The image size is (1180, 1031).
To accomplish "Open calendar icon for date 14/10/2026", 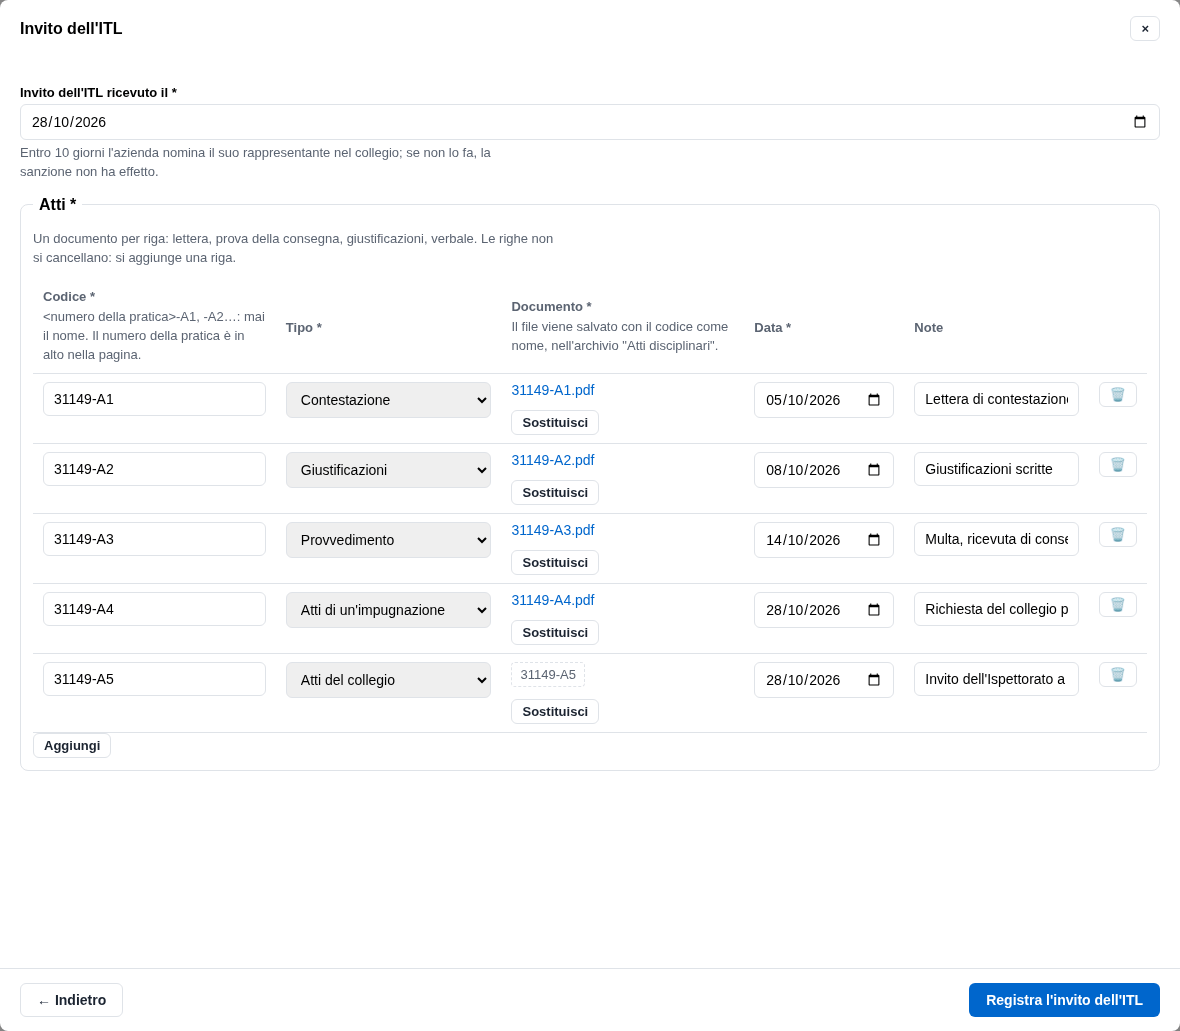I will point(874,540).
